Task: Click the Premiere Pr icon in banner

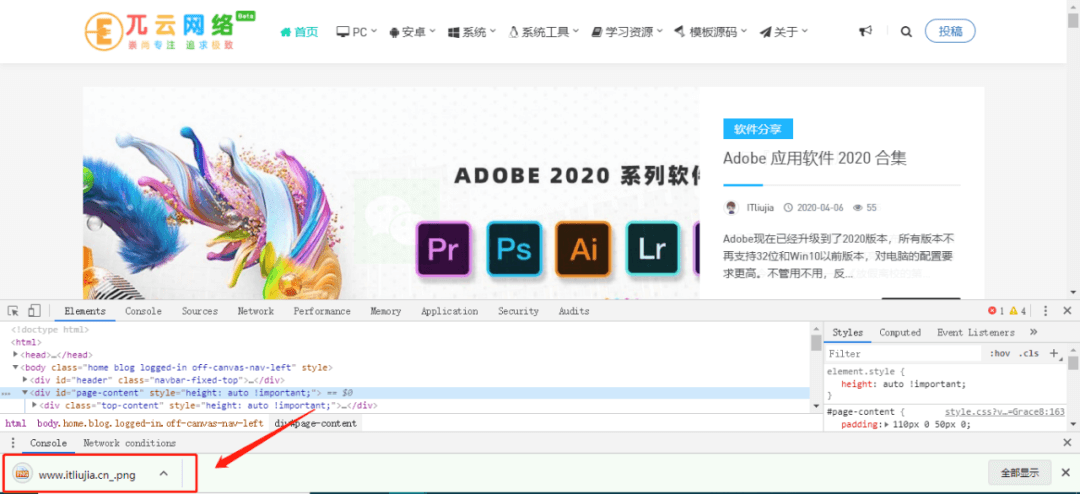Action: click(x=444, y=249)
